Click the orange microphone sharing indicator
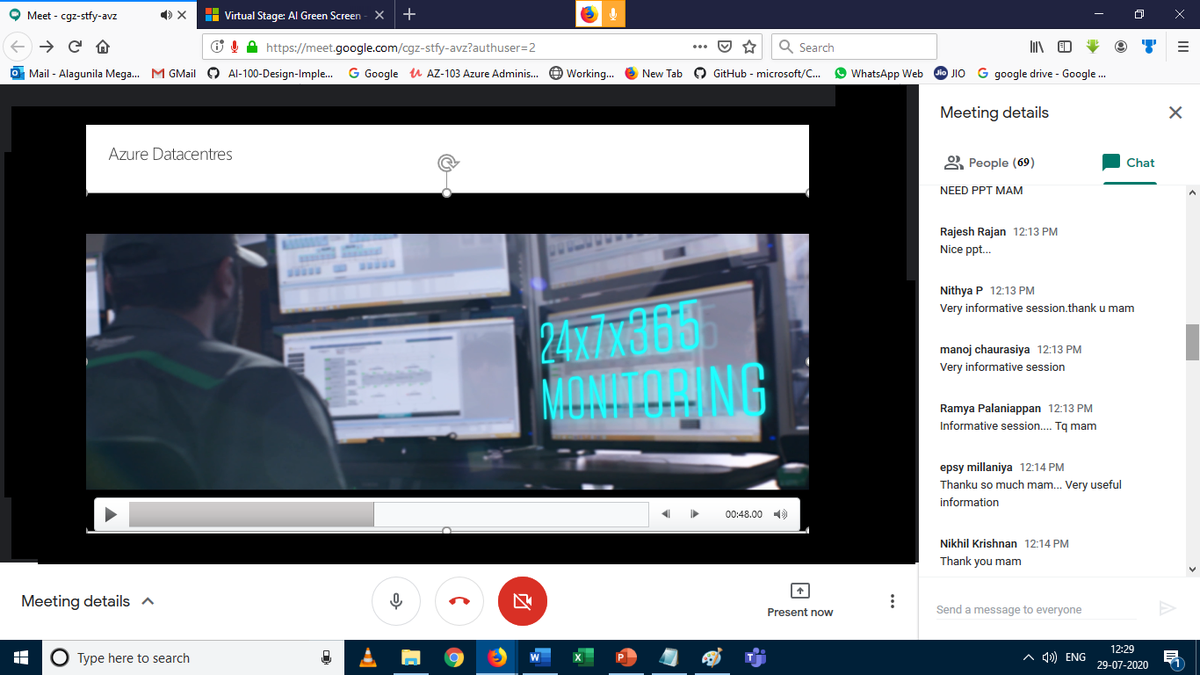The width and height of the screenshot is (1200, 675). click(613, 14)
